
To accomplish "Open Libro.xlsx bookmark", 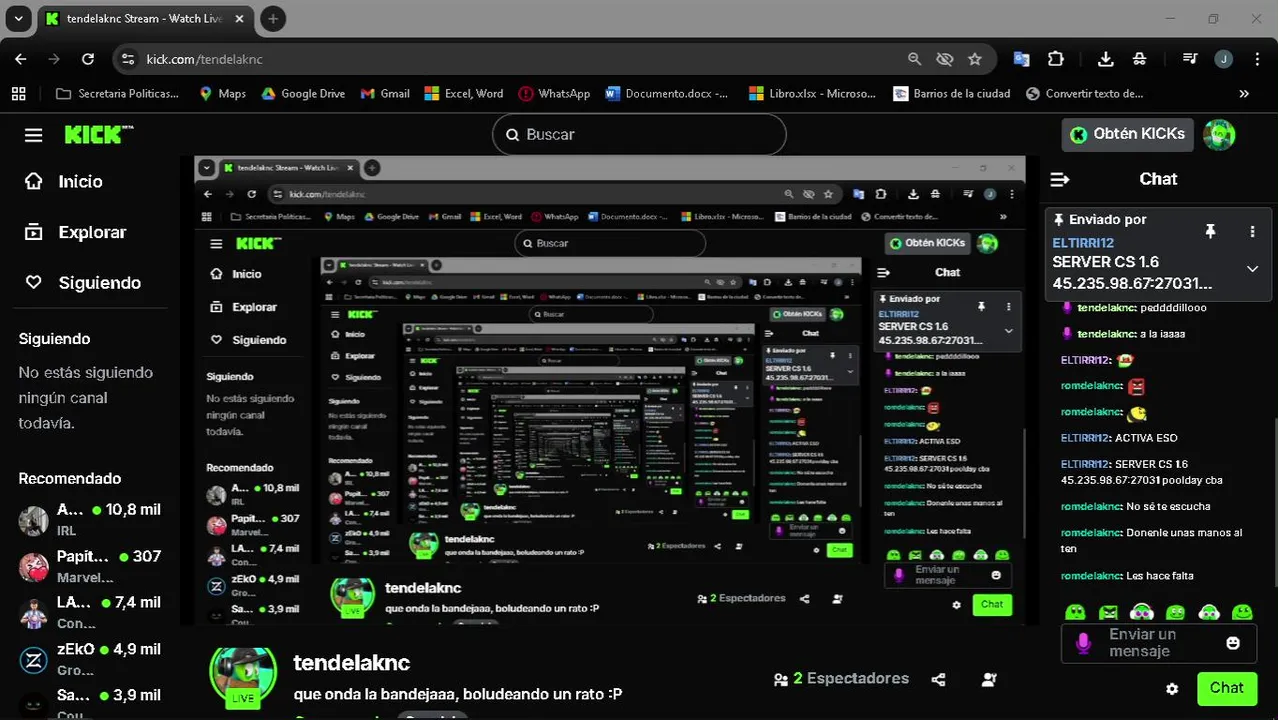I will click(811, 93).
